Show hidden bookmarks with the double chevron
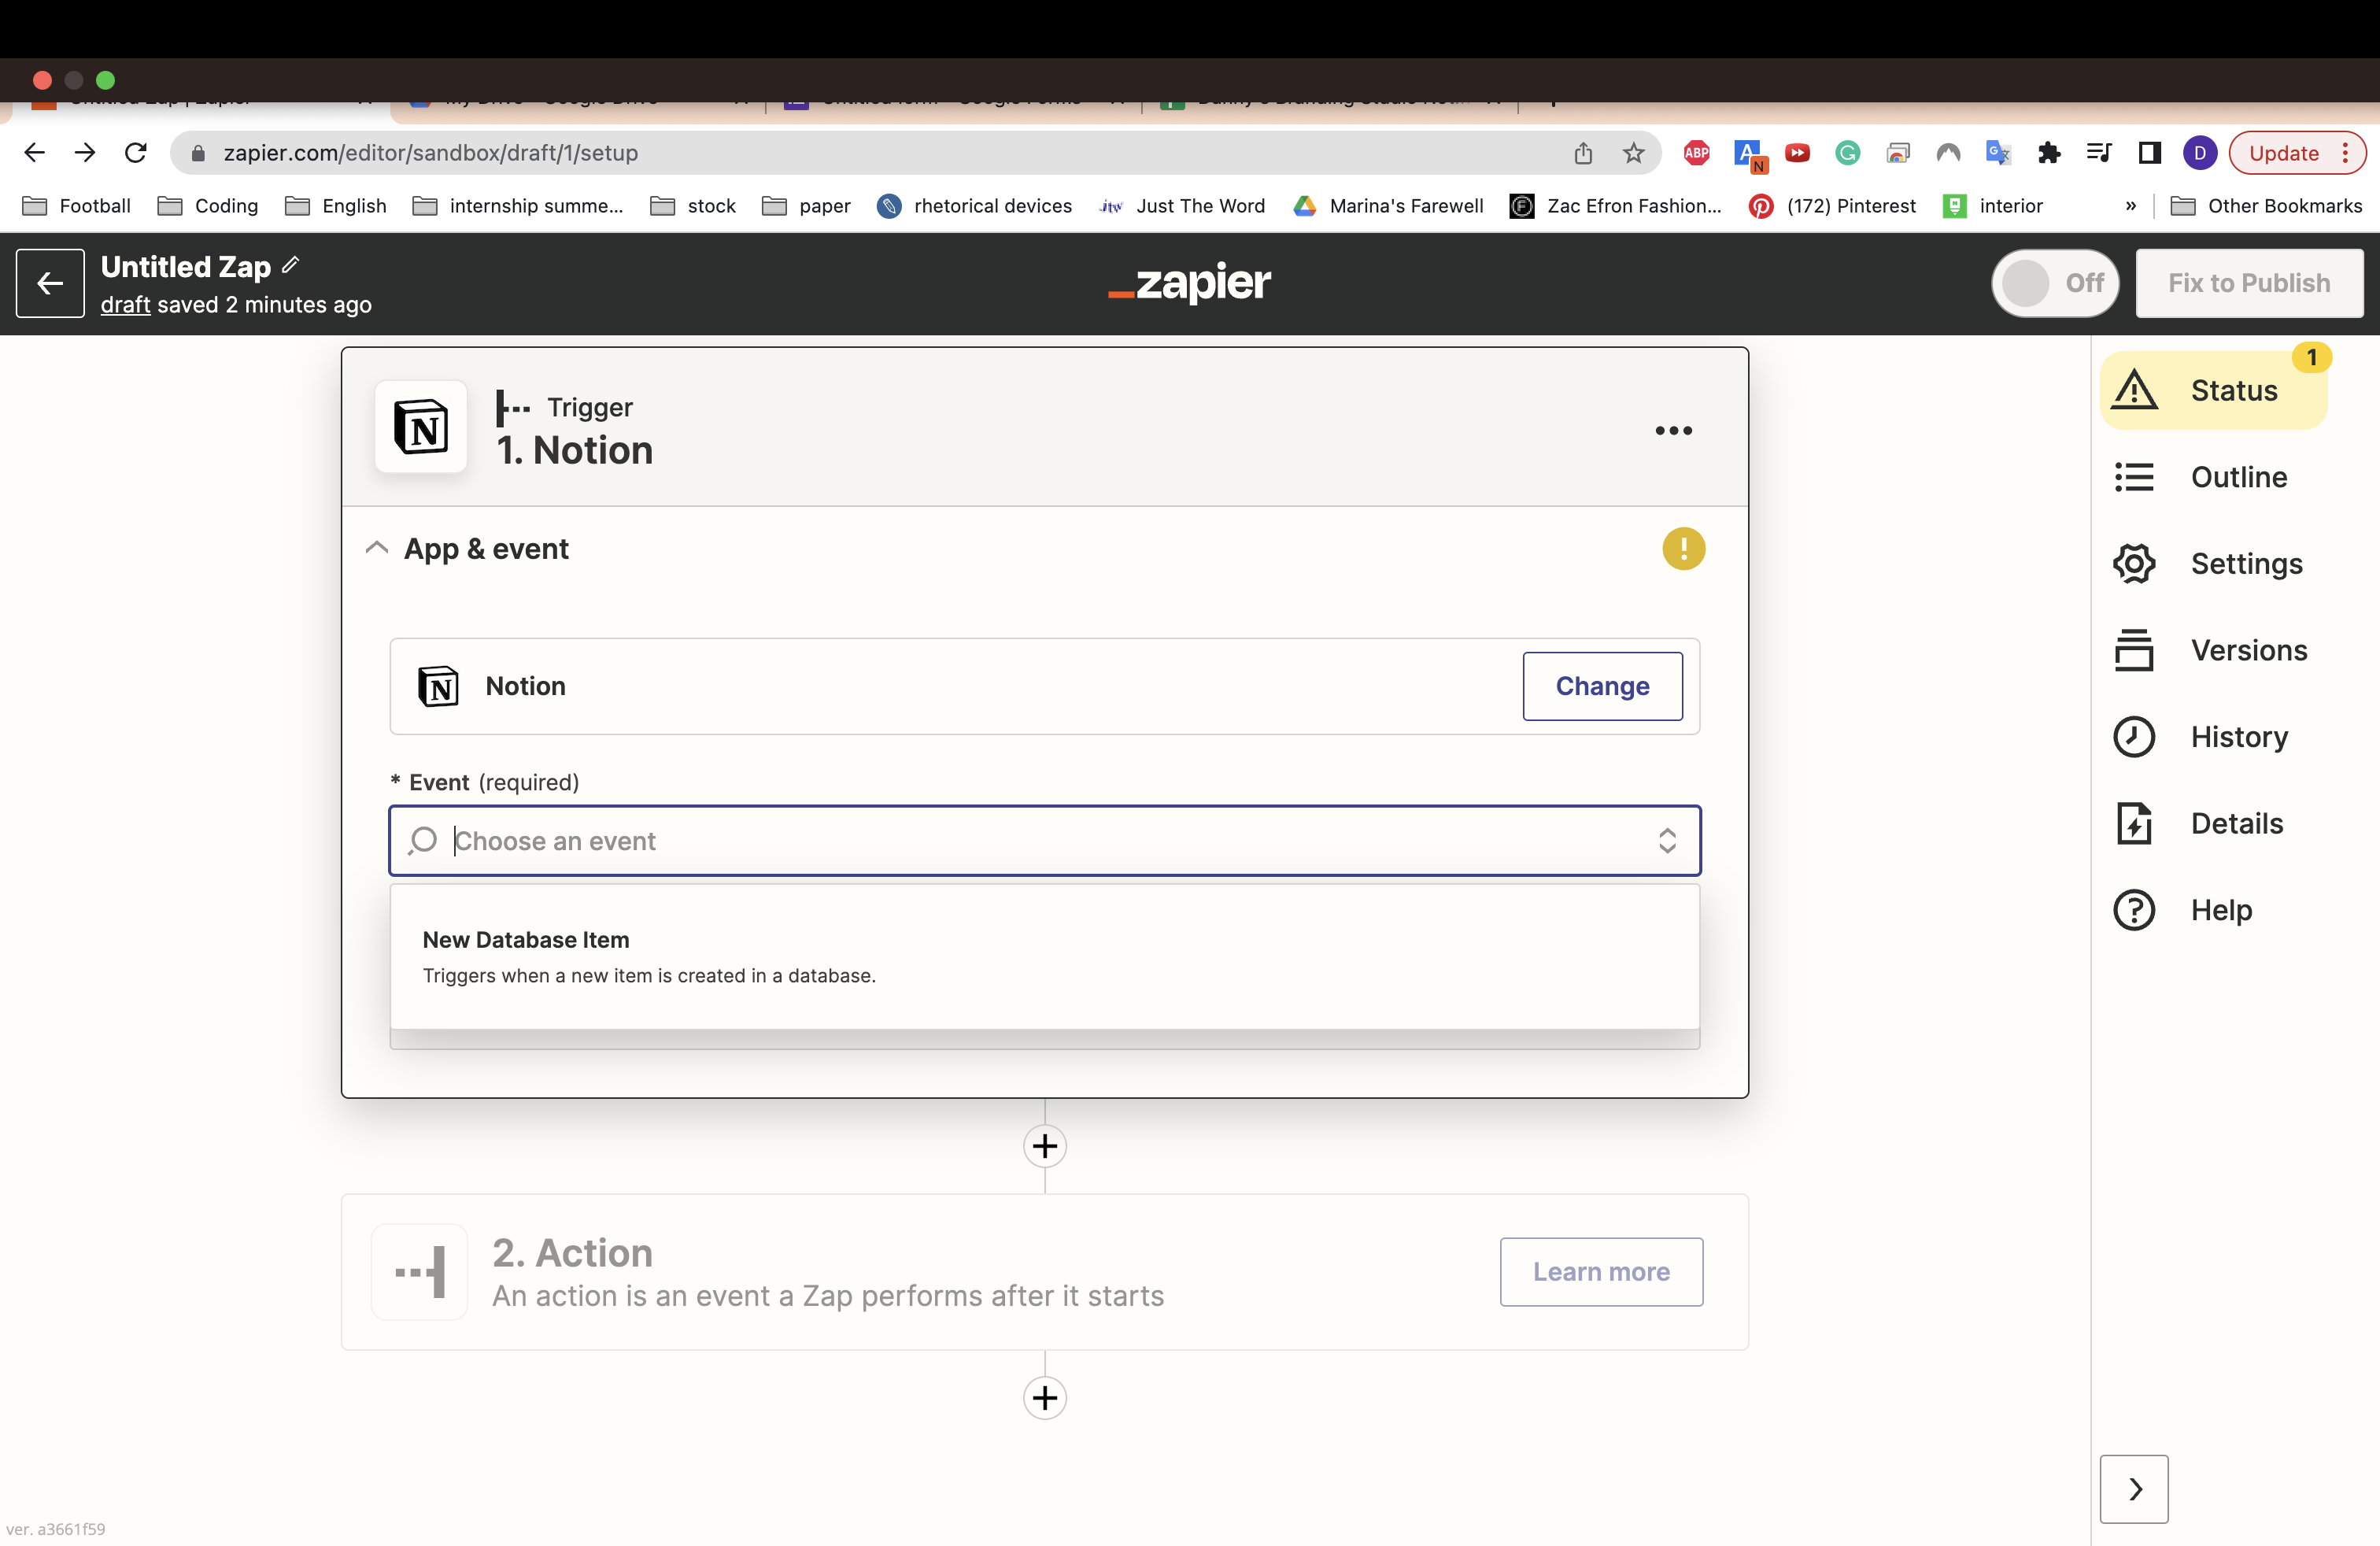 click(x=2131, y=206)
